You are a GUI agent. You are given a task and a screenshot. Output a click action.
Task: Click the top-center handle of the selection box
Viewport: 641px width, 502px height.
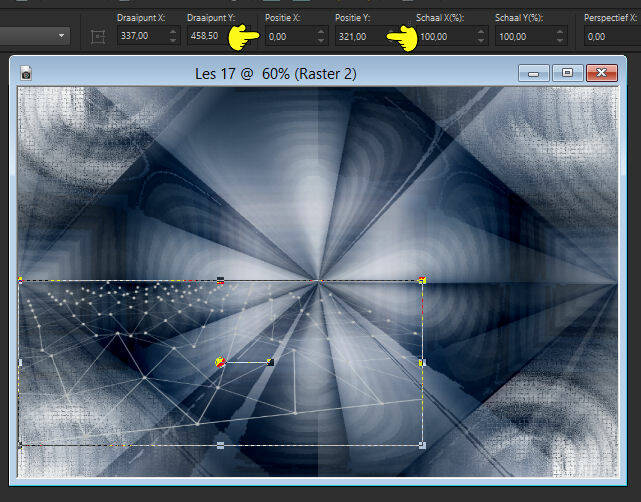[x=220, y=280]
